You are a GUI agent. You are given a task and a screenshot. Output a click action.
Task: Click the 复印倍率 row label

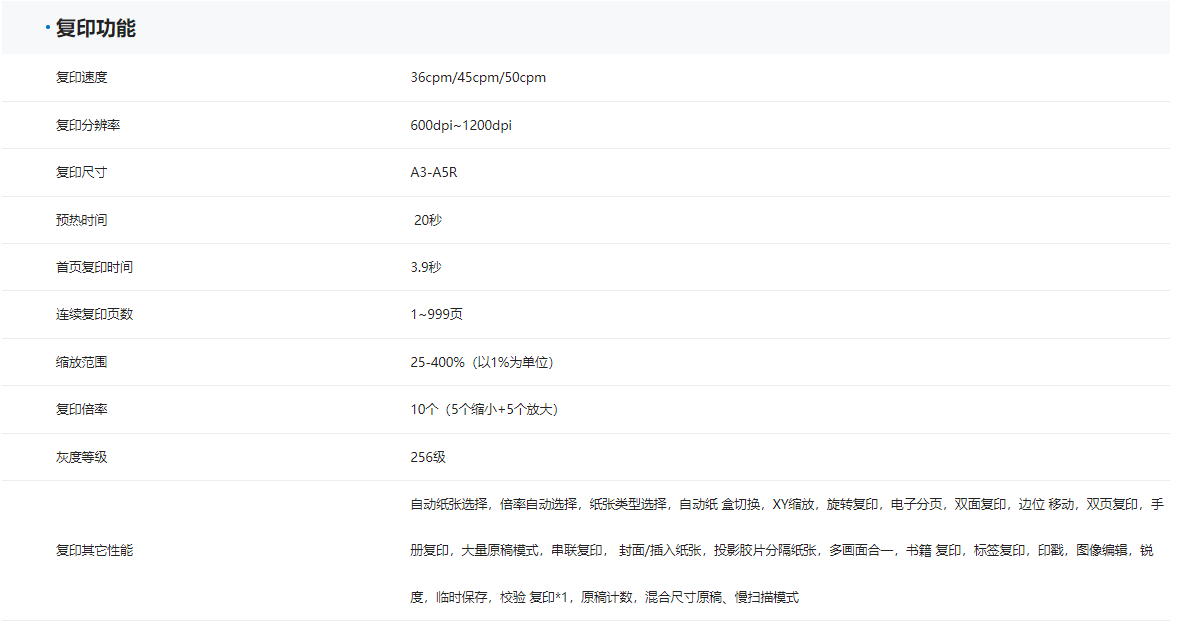click(x=81, y=409)
